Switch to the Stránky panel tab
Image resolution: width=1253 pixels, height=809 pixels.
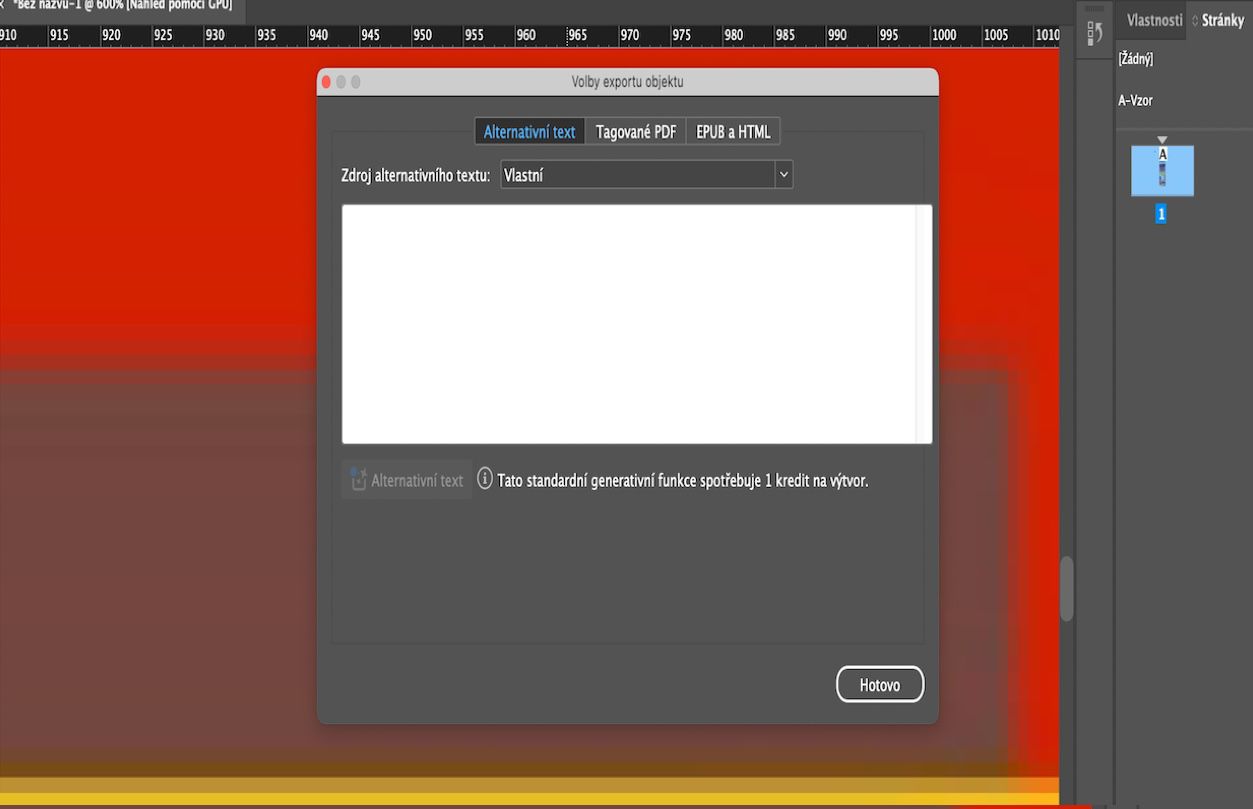(1223, 20)
